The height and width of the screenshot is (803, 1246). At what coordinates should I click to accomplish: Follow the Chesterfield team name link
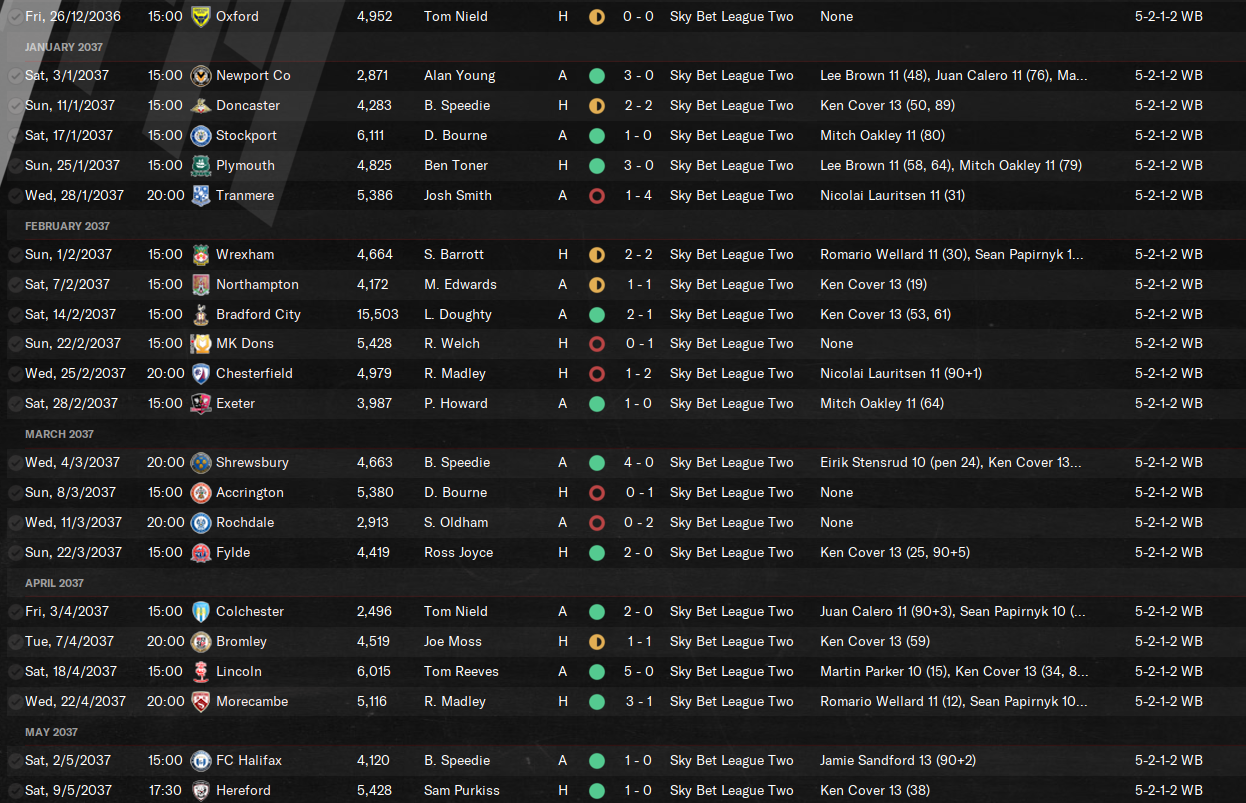(254, 374)
